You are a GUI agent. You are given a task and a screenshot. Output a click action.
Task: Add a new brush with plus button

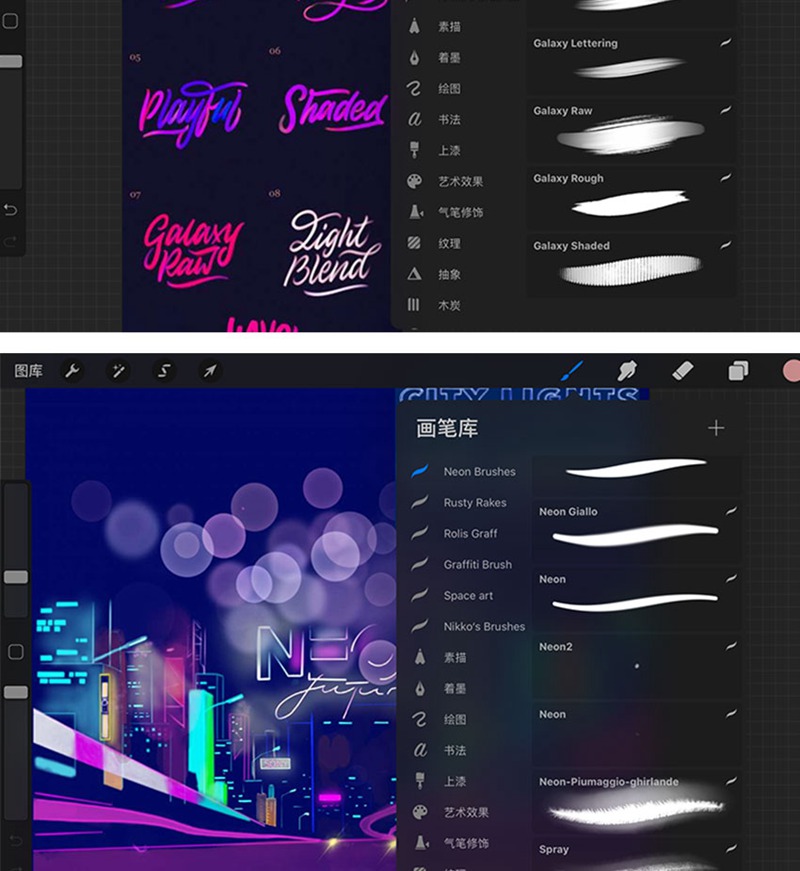pos(716,428)
